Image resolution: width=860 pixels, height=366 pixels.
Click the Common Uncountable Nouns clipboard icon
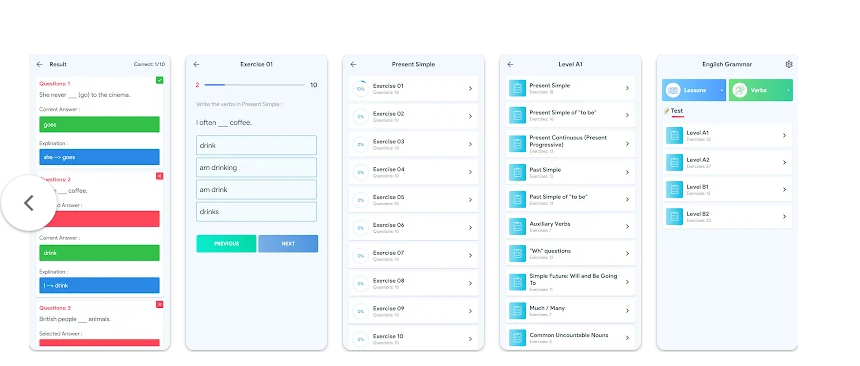(x=517, y=337)
